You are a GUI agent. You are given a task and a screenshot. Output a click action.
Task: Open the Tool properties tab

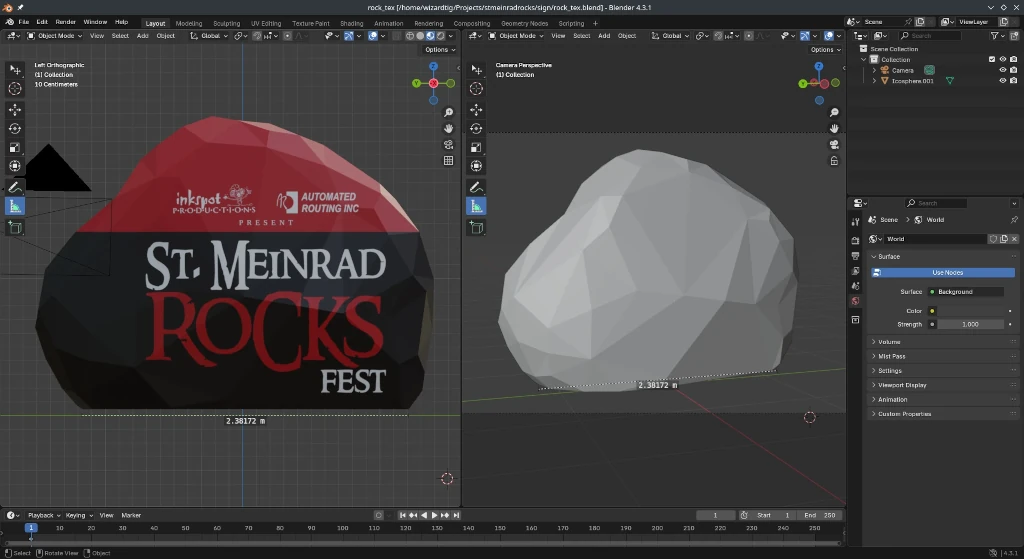(855, 222)
